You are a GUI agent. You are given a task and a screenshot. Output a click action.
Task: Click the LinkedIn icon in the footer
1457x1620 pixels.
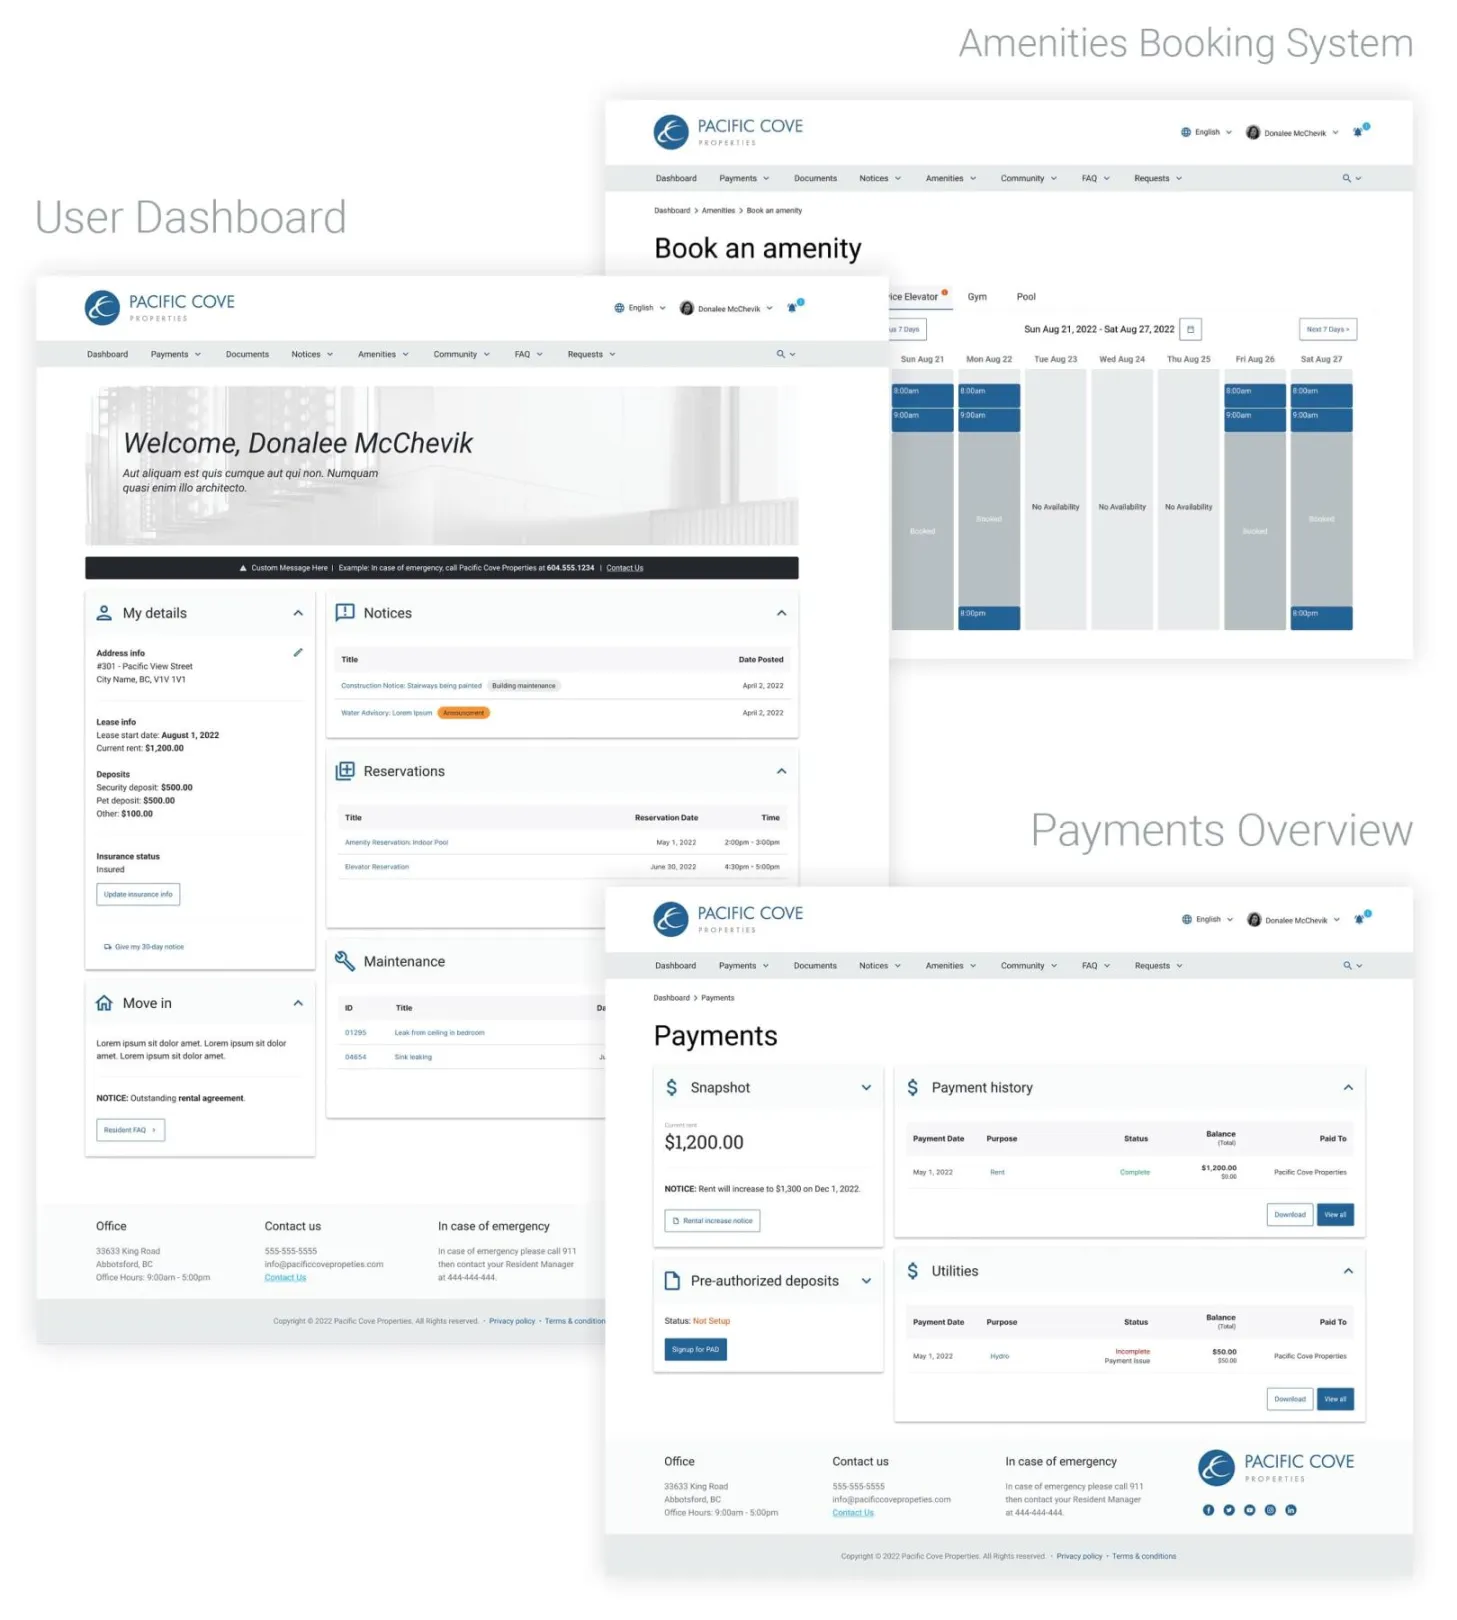1291,1510
